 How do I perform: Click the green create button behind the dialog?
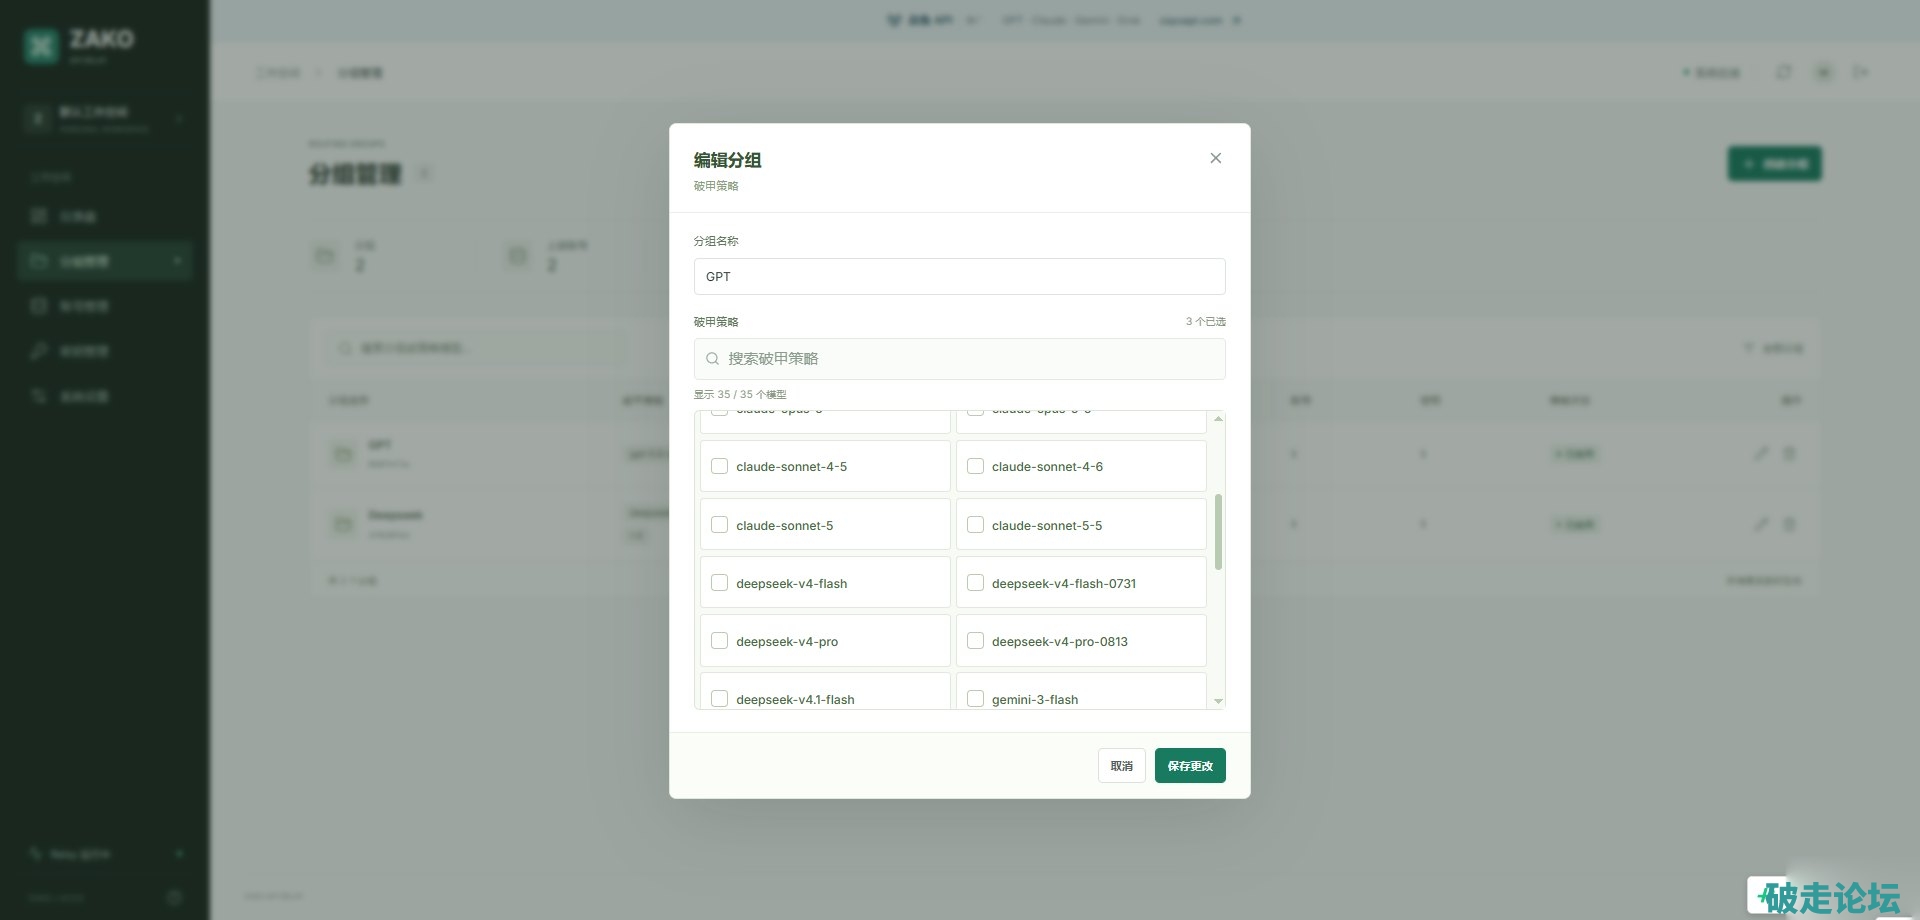coord(1775,164)
